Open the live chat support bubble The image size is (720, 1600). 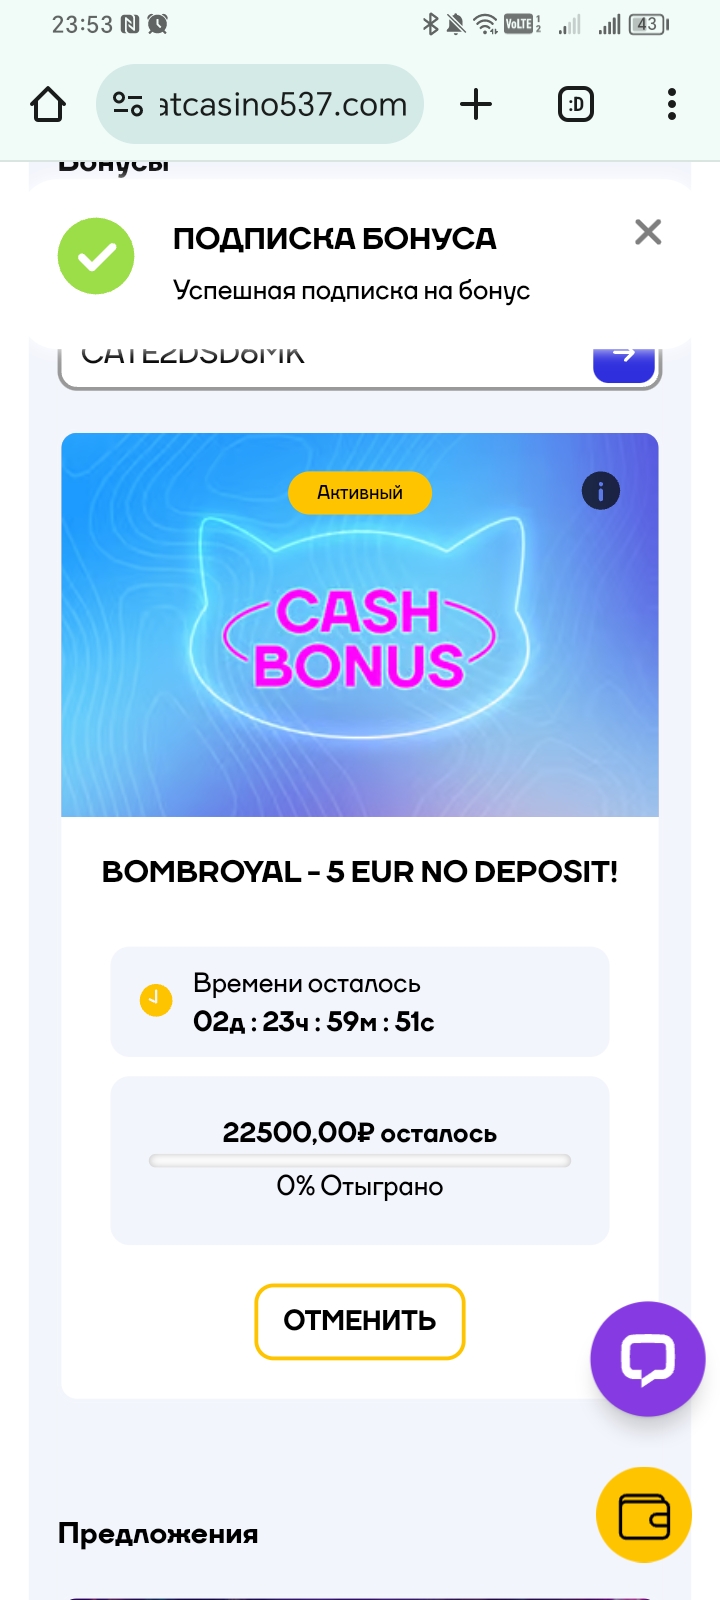pyautogui.click(x=648, y=1358)
